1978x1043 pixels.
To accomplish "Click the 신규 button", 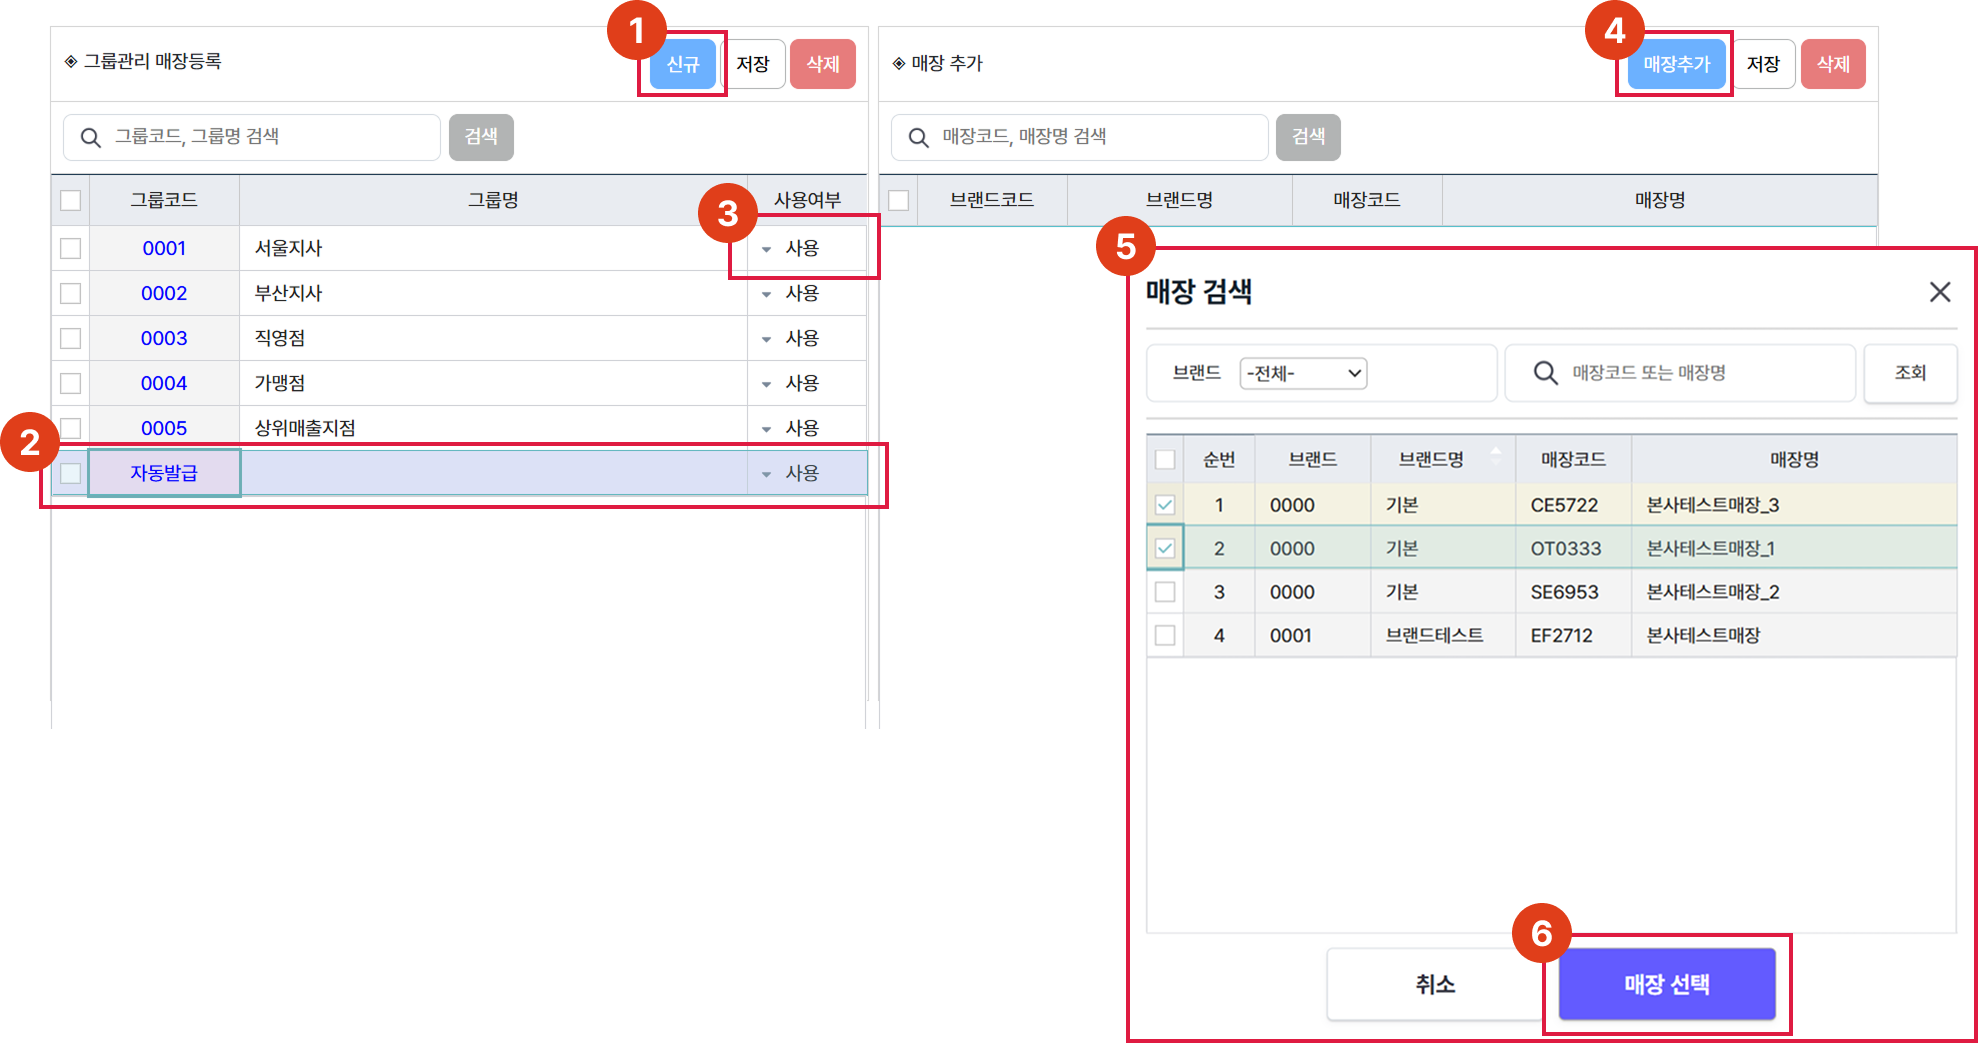I will (683, 64).
